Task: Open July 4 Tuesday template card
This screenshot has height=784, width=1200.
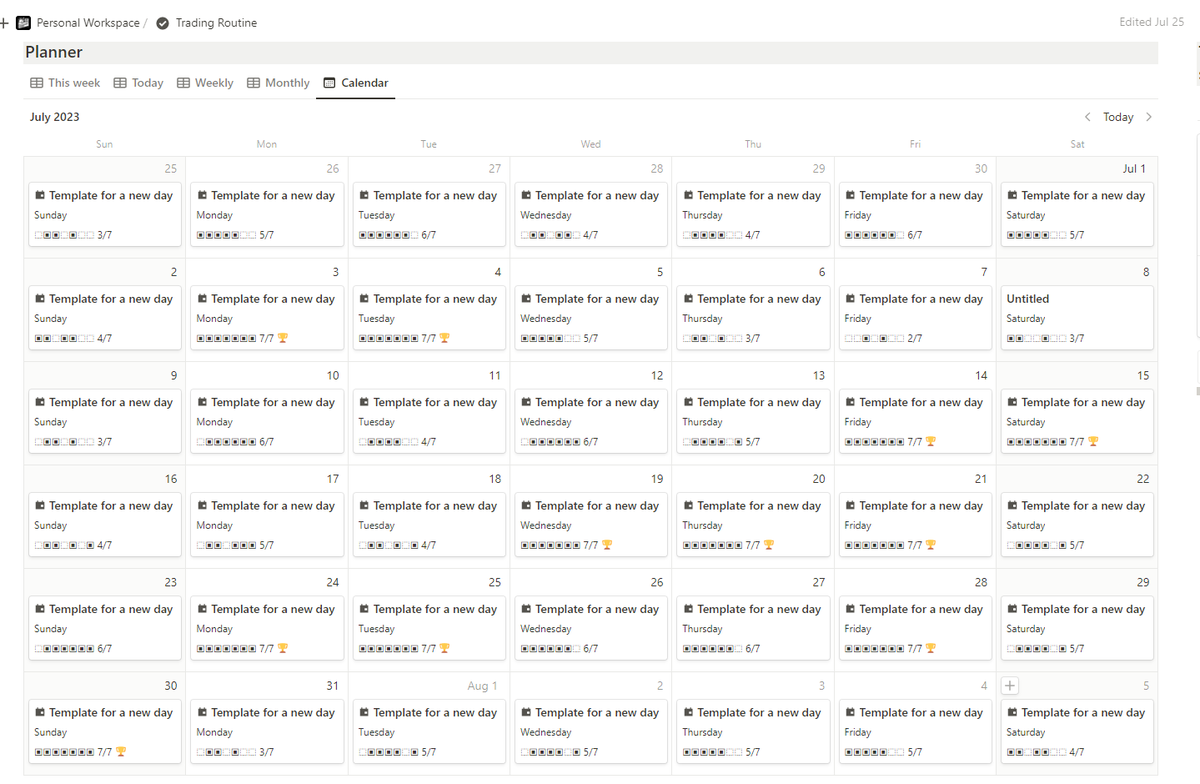Action: (430, 318)
